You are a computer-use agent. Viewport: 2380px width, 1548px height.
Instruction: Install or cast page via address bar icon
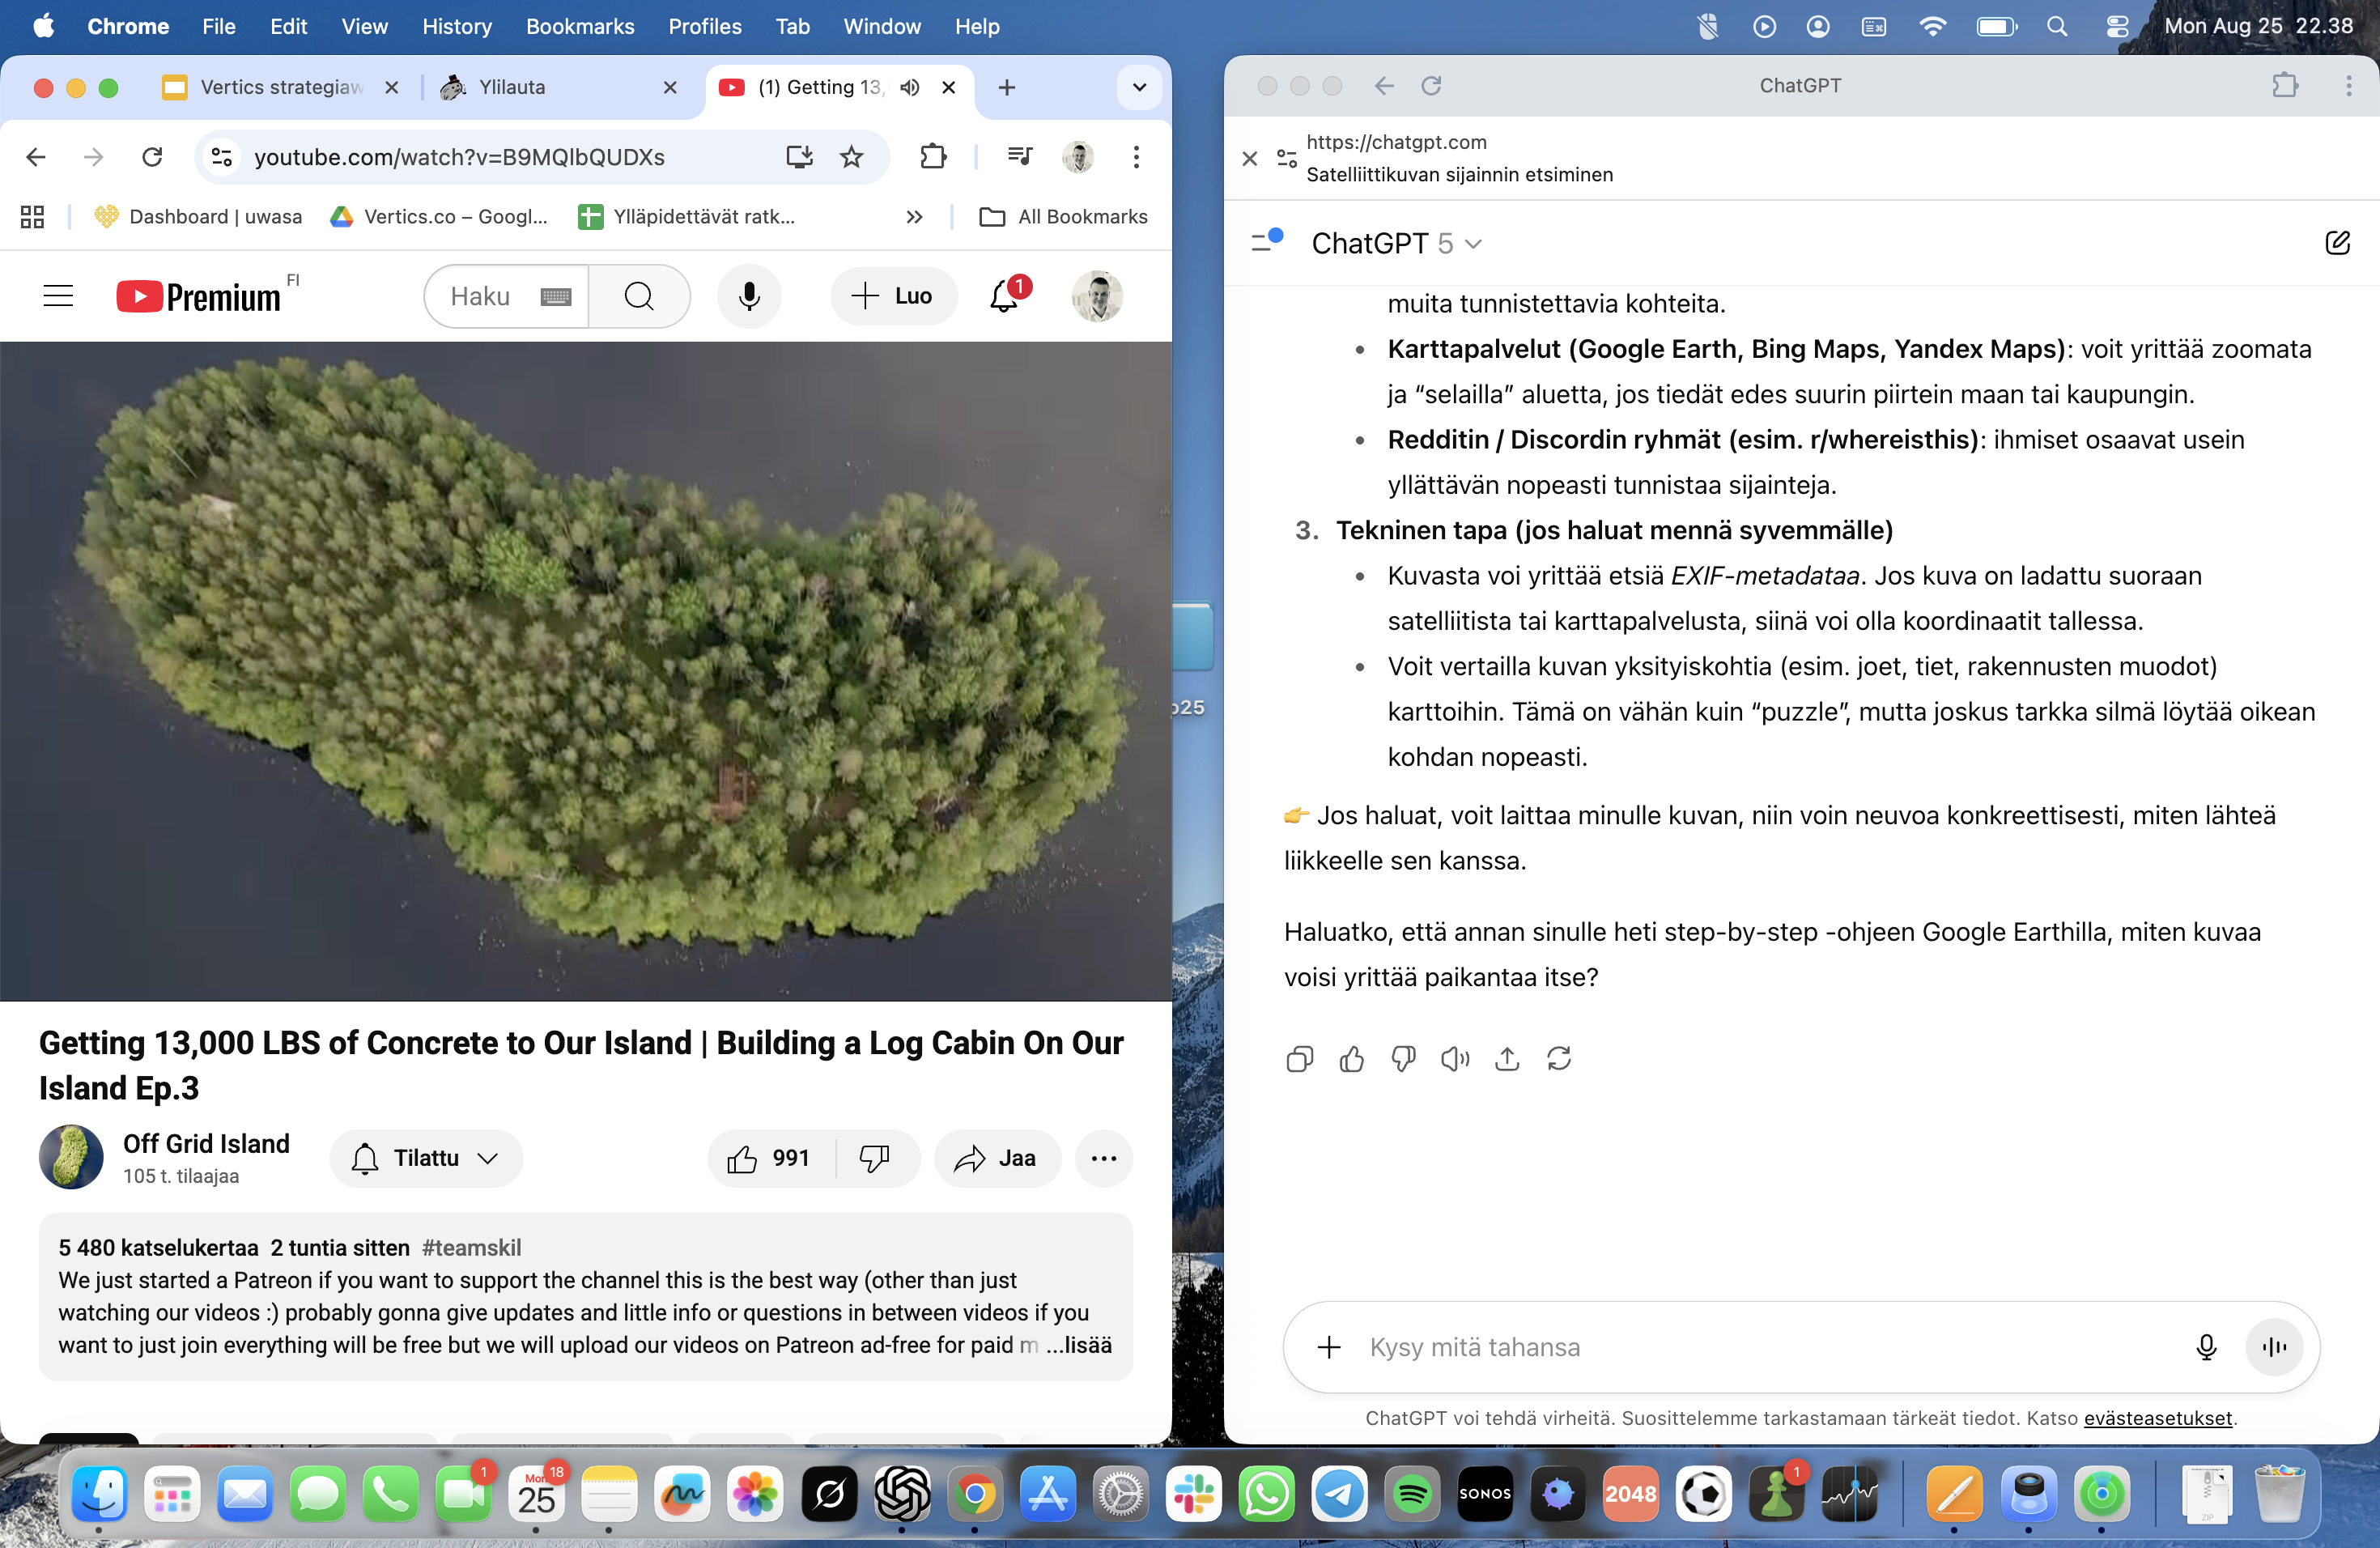coord(800,157)
